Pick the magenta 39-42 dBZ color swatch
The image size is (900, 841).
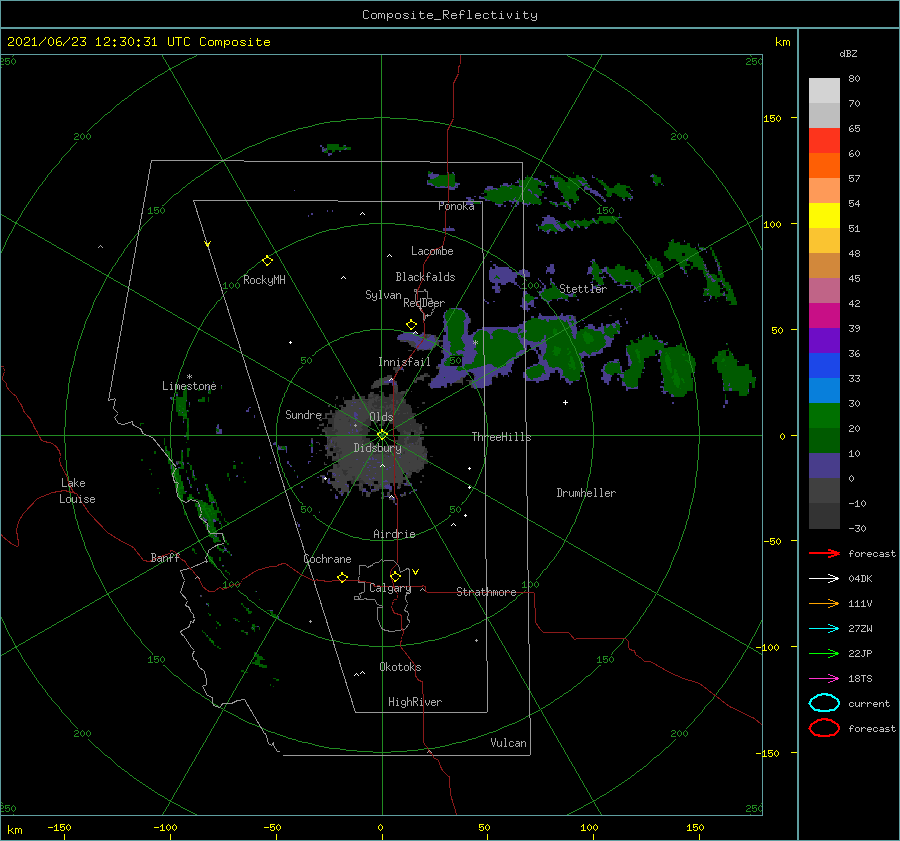[824, 316]
